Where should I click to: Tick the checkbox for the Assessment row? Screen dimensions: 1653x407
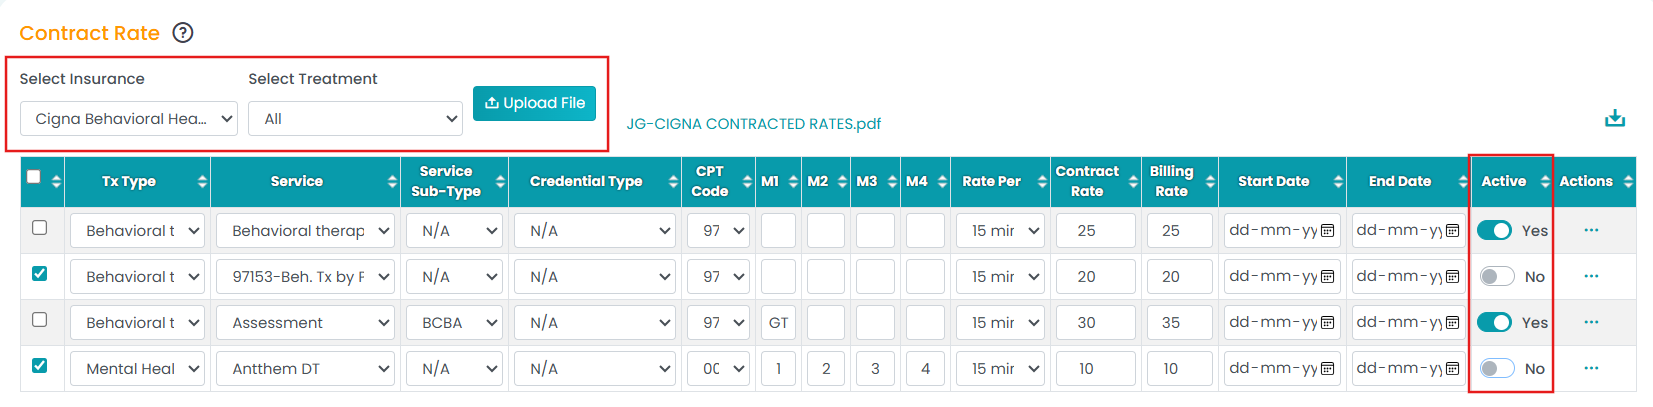click(40, 320)
